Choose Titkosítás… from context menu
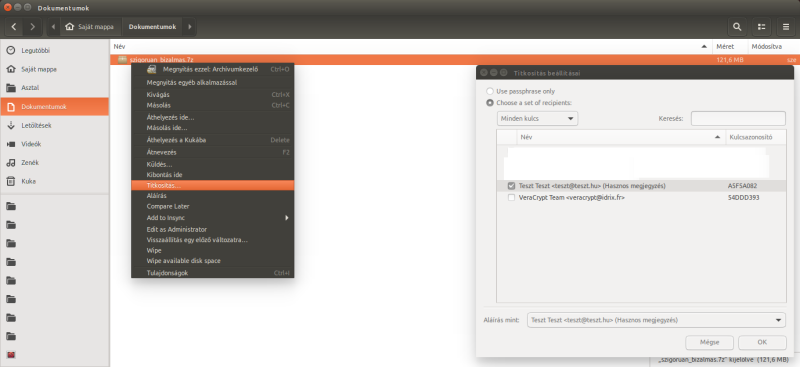This screenshot has height=367, width=800. [x=212, y=185]
